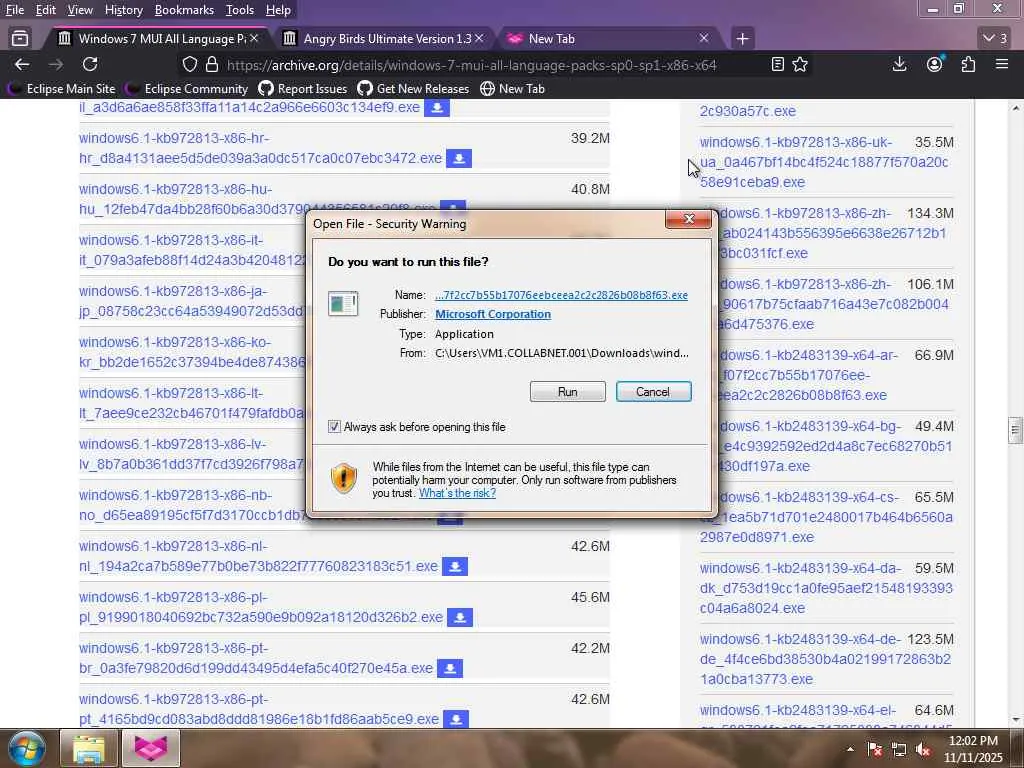The width and height of the screenshot is (1024, 768).
Task: Open the Firefox View icon
Action: (x=20, y=39)
